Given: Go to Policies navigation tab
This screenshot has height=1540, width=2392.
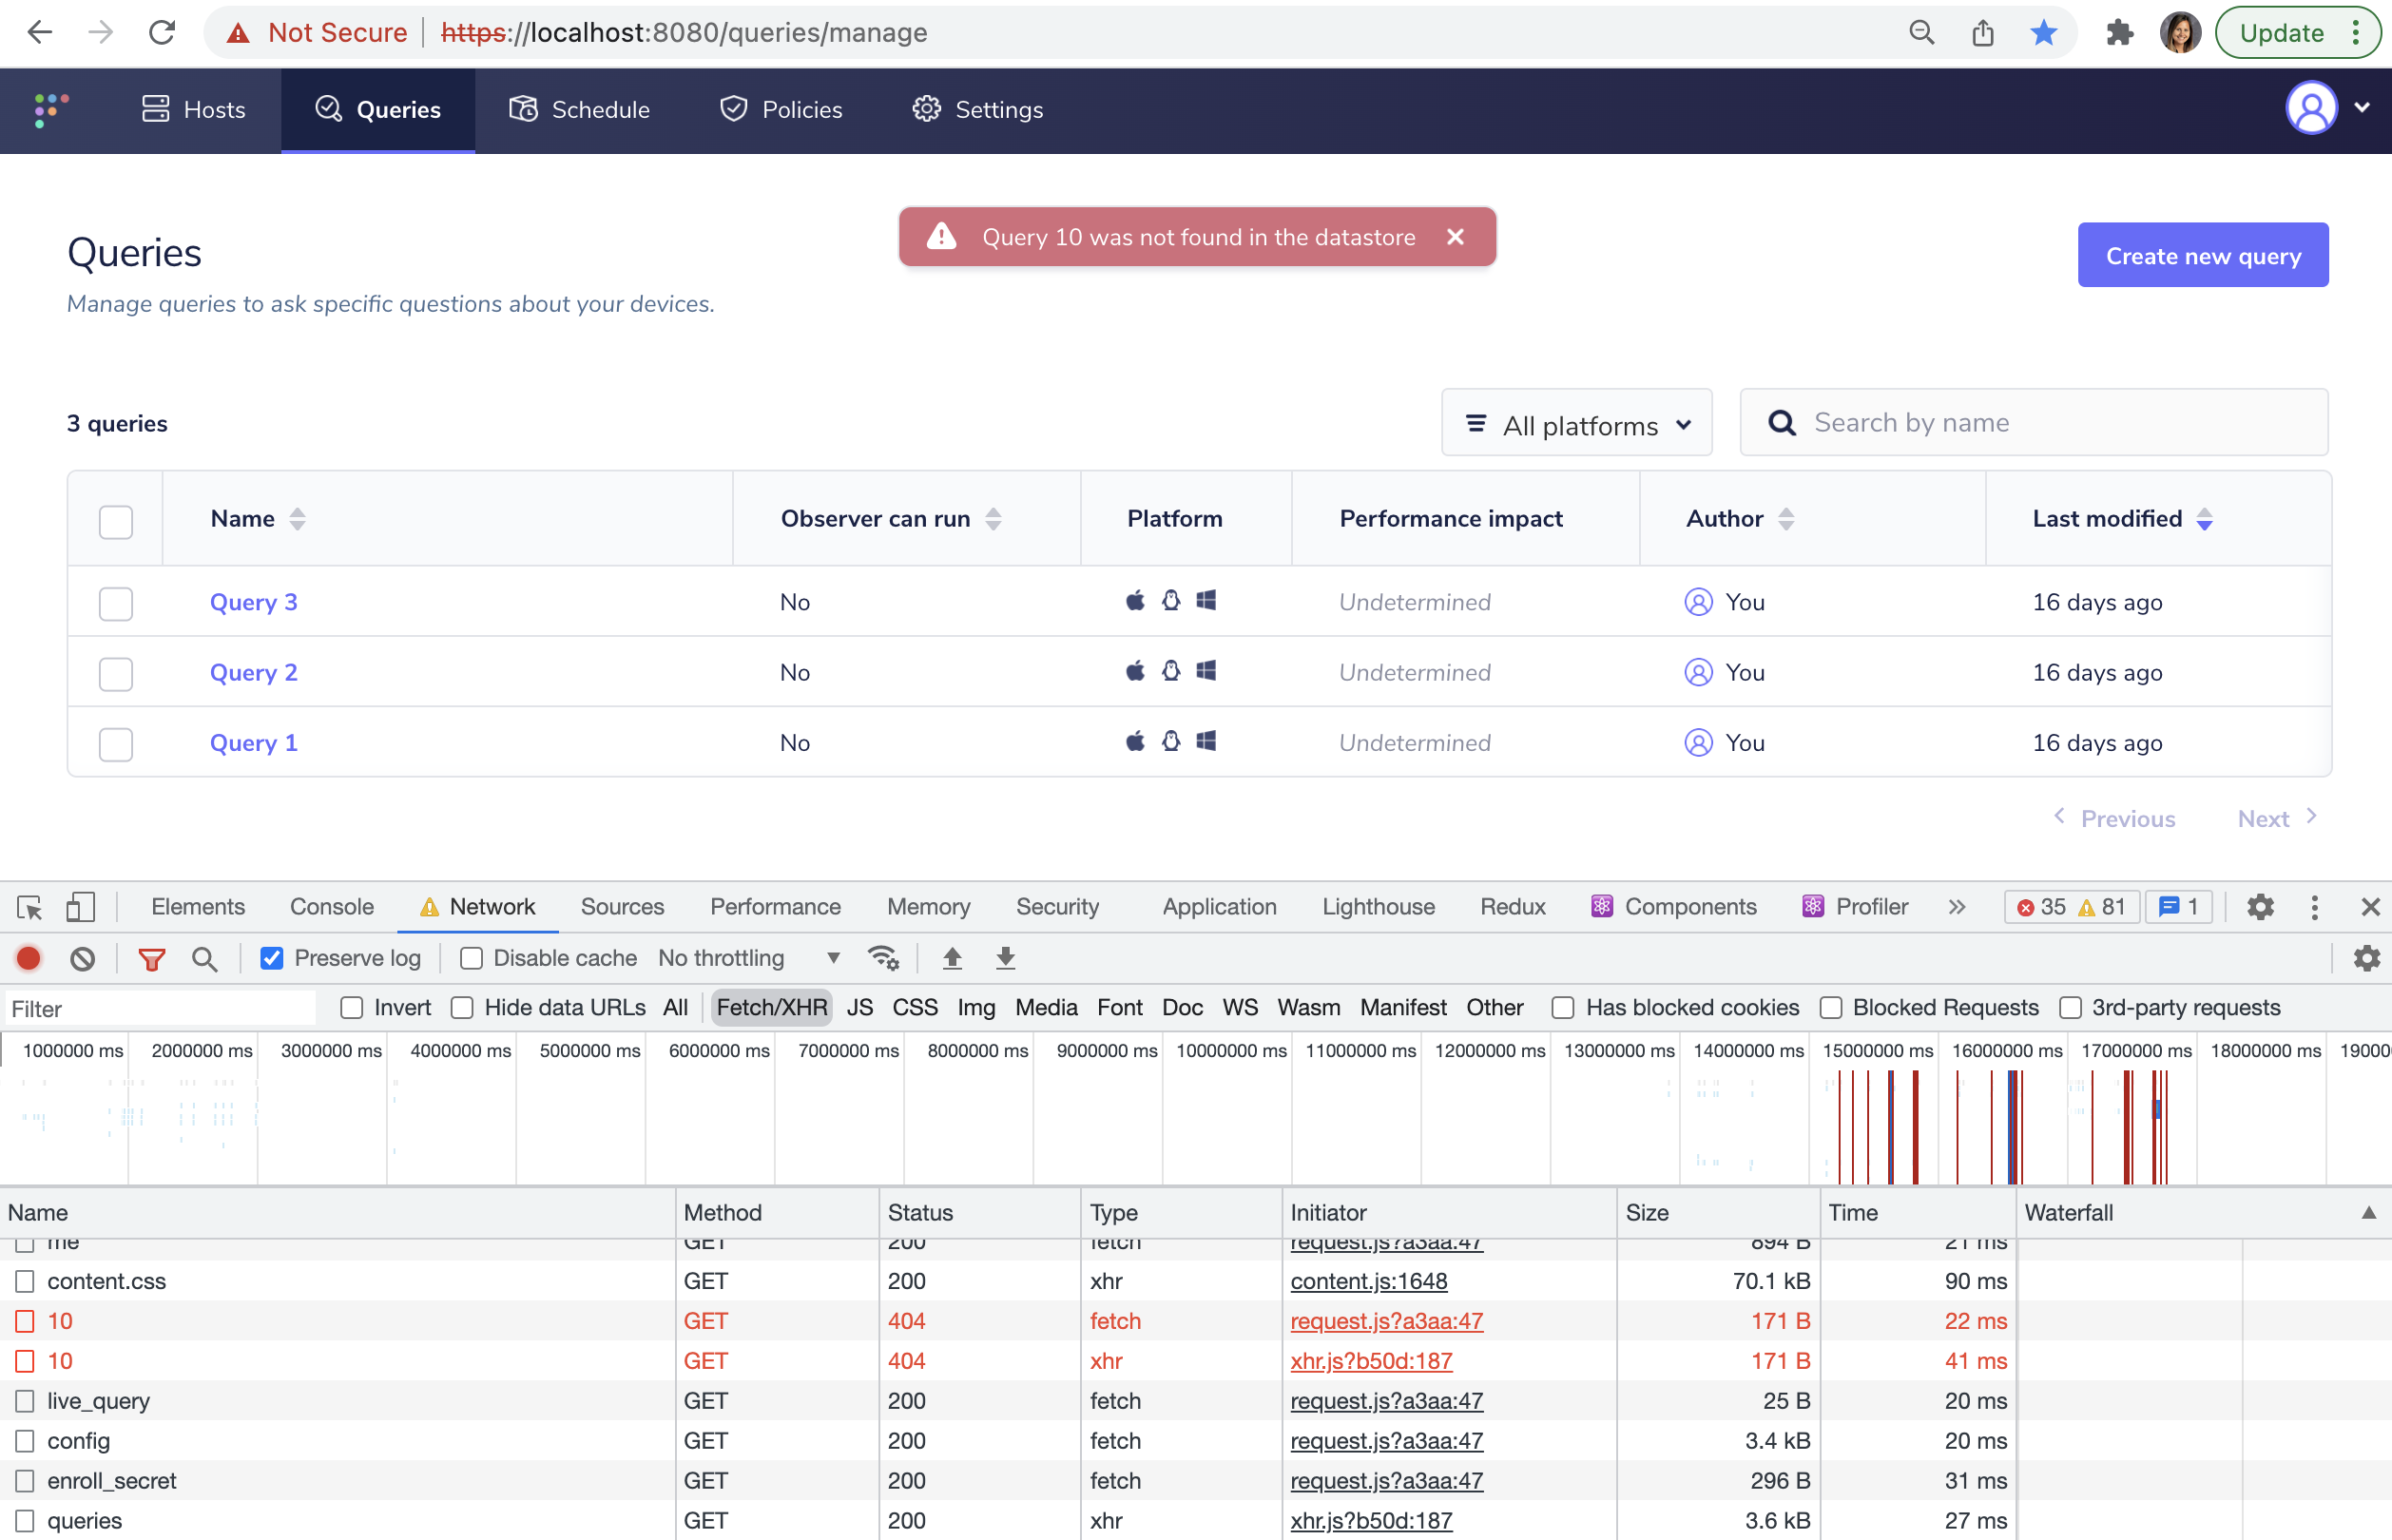Looking at the screenshot, I should point(781,109).
